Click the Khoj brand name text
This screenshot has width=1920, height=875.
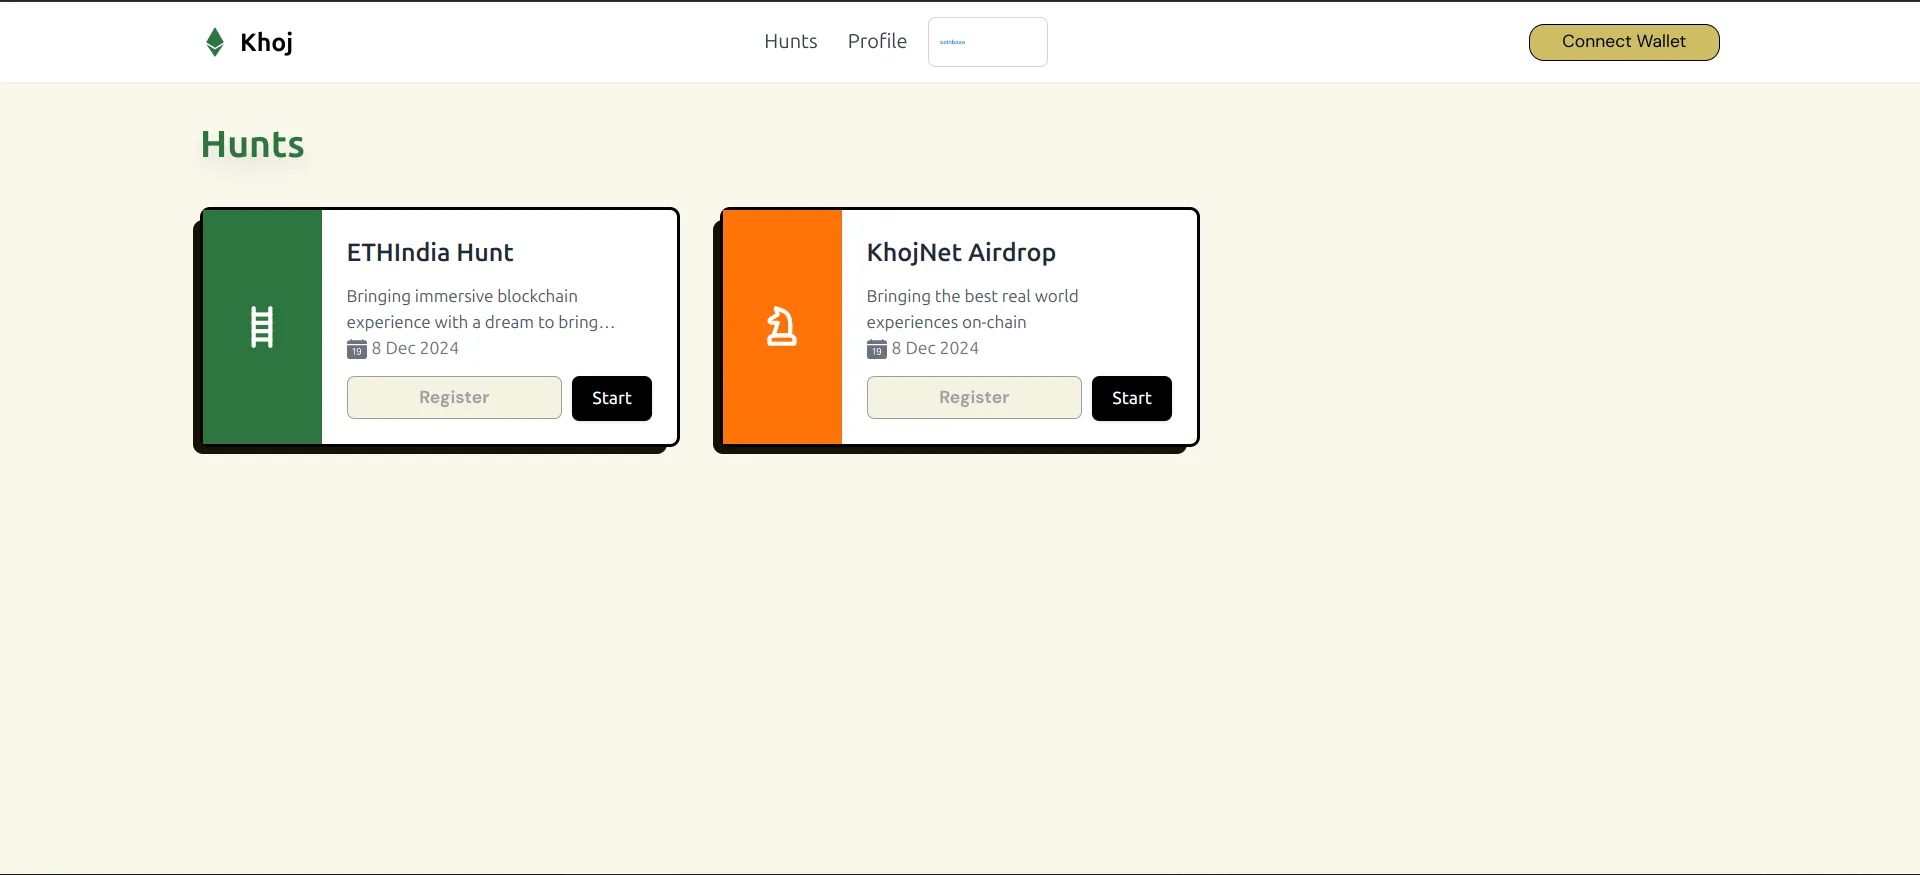point(266,42)
